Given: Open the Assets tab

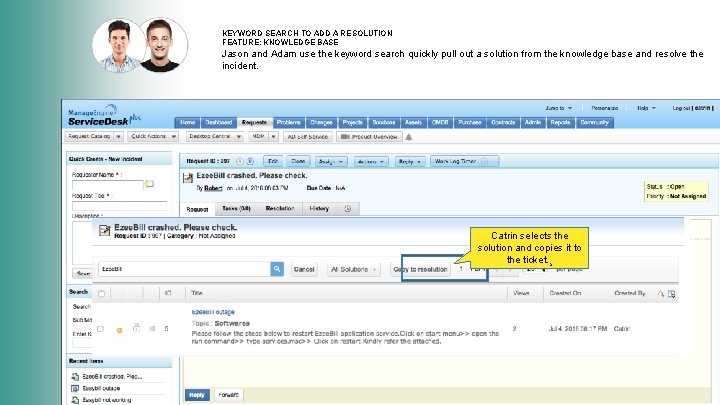Looking at the screenshot, I should pos(413,123).
